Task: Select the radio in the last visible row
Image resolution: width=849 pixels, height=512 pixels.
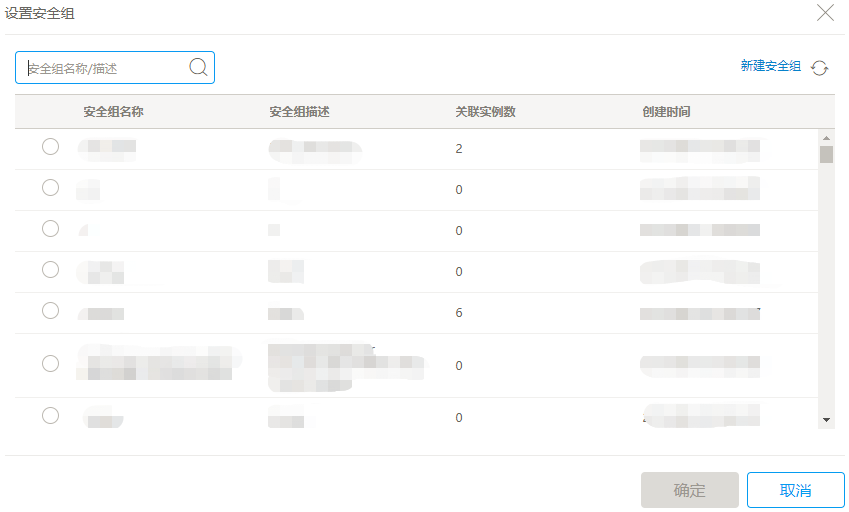Action: coord(51,416)
